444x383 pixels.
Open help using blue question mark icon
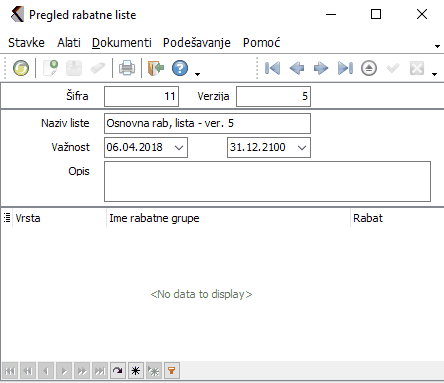pos(180,68)
